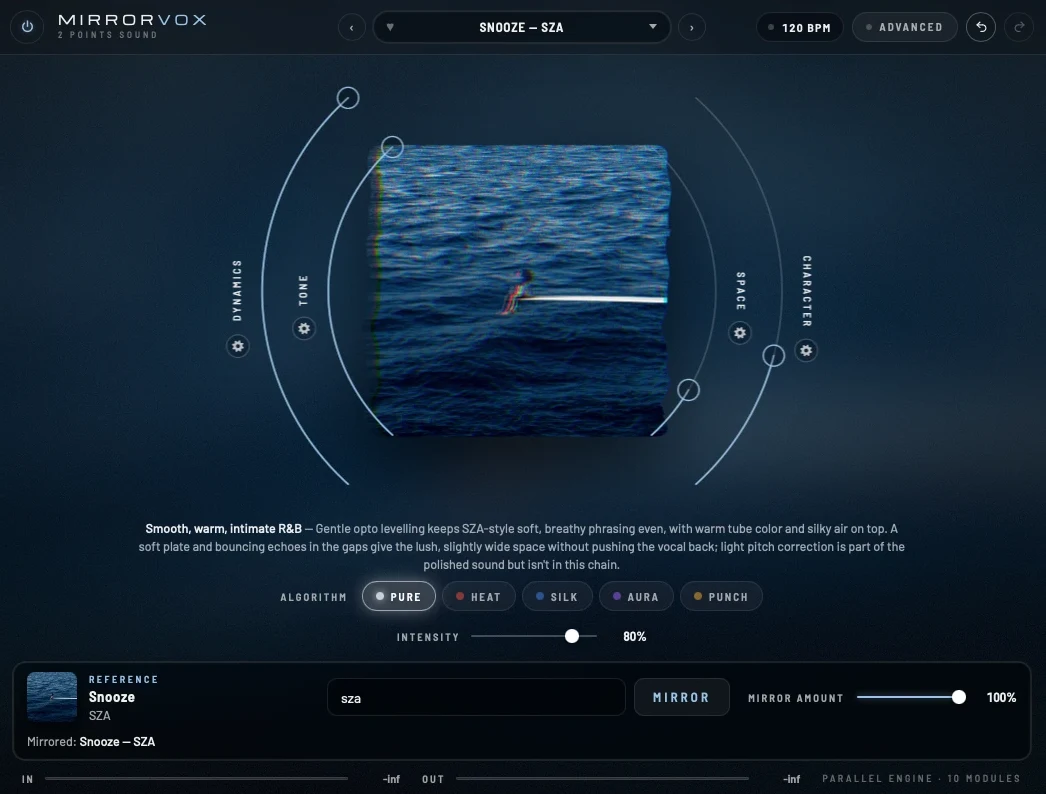The width and height of the screenshot is (1046, 794).
Task: Click 'Smooth, warm, intimate R&B' description heading
Action: pyautogui.click(x=223, y=528)
